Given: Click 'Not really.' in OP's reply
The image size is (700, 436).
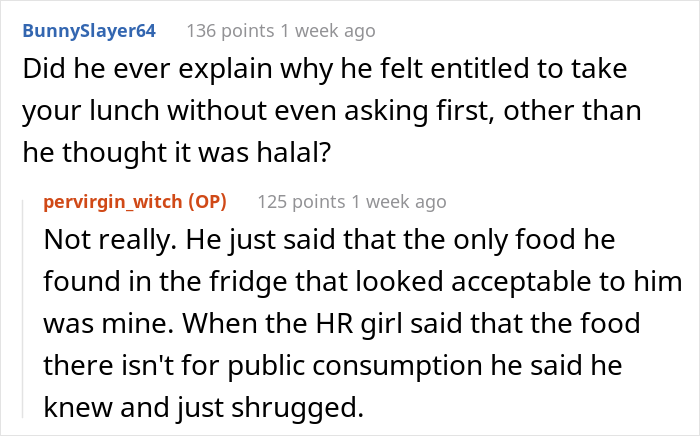Looking at the screenshot, I should click(x=110, y=240).
